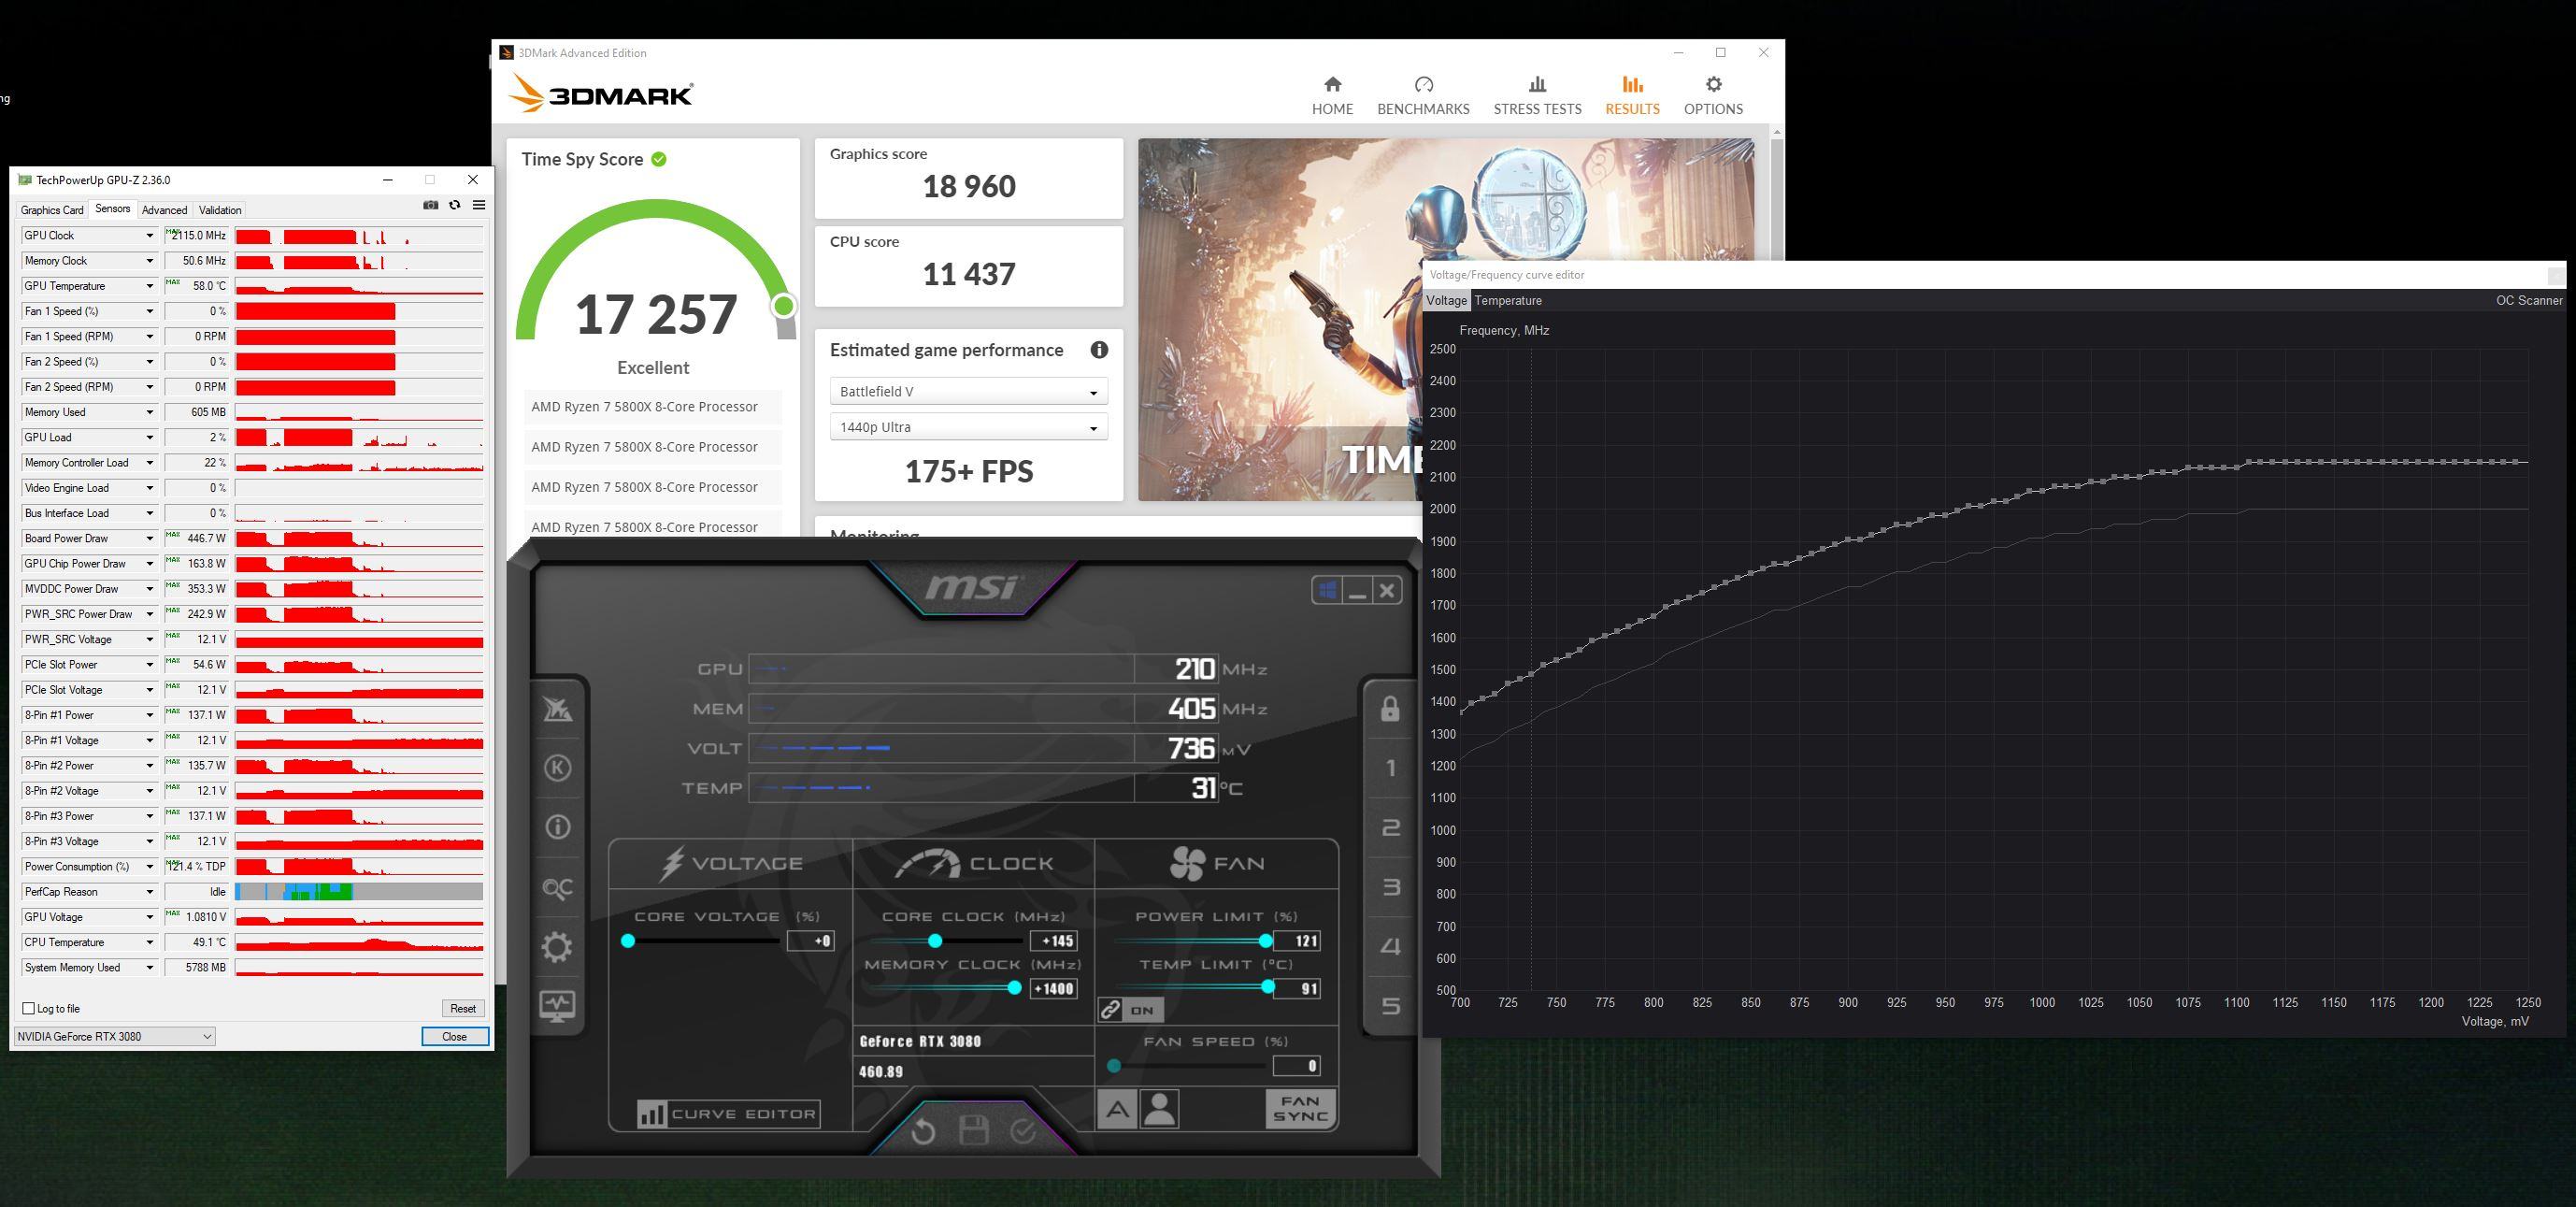The image size is (2576, 1207).
Task: Enable the Log to file checkbox
Action: tap(29, 1008)
